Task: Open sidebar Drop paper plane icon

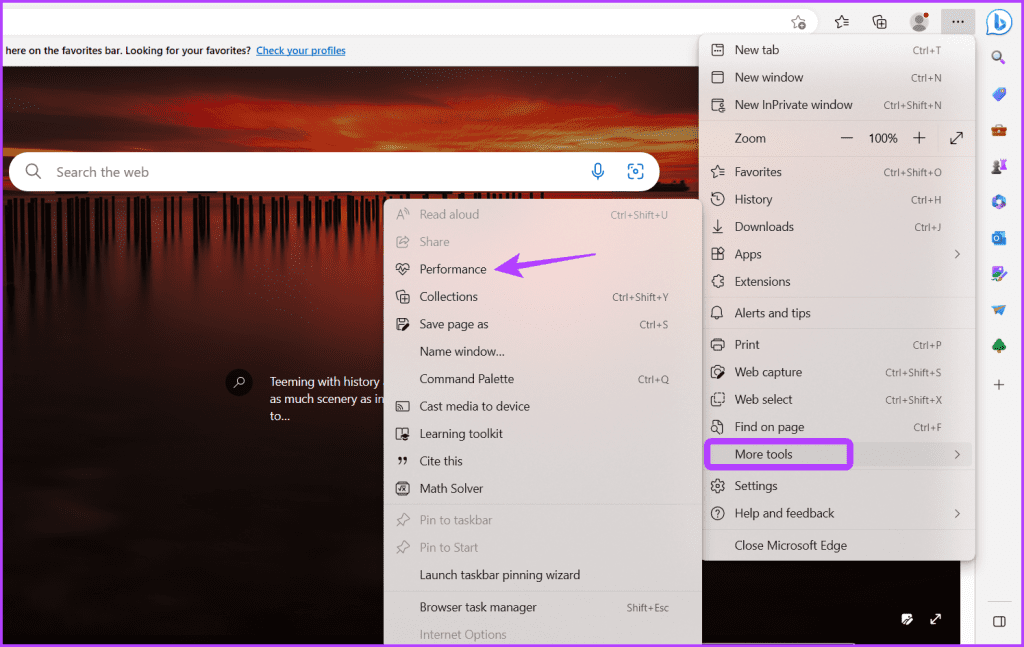Action: pos(999,309)
